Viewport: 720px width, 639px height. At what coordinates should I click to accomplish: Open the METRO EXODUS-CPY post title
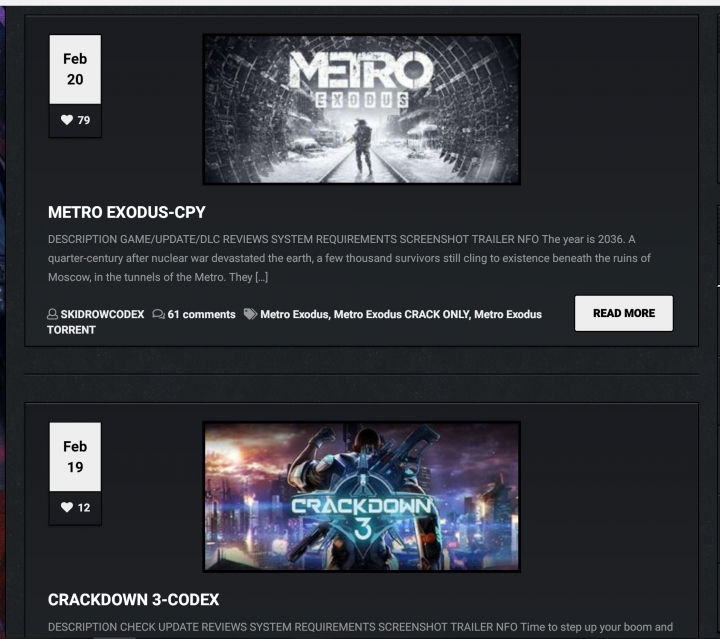click(x=127, y=212)
